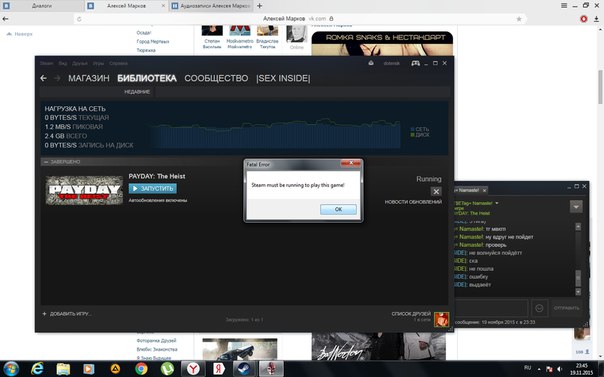Viewport: 604px width, 377px height.
Task: Click chat scrollbar down arrow
Action: click(x=578, y=292)
